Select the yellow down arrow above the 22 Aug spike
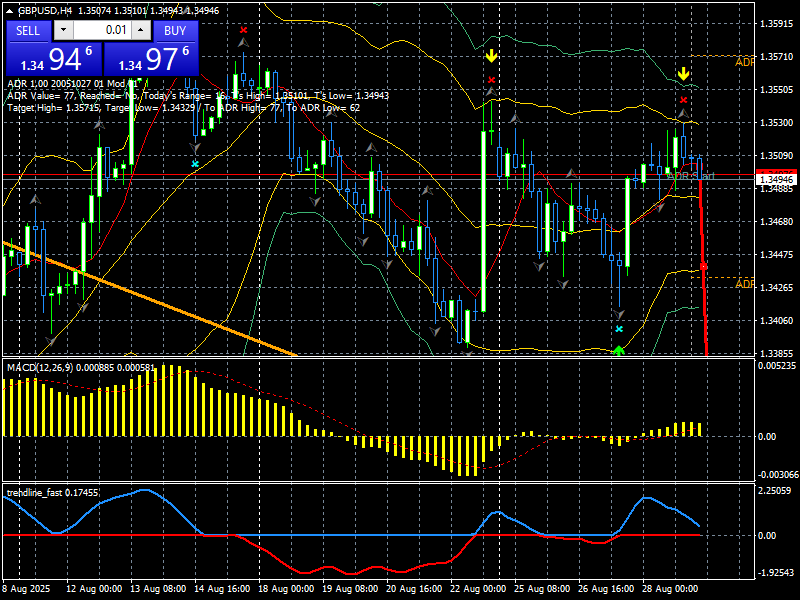Screen dimensions: 800x600 click(491, 56)
